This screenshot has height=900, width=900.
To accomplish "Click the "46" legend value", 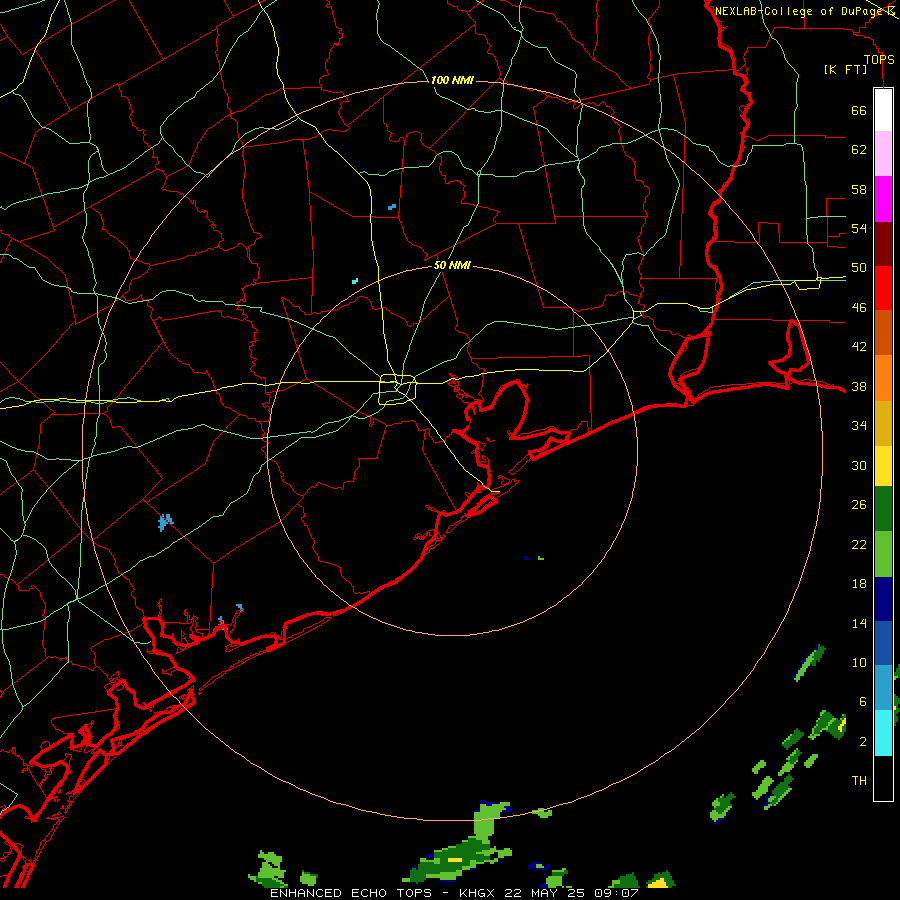I will click(x=859, y=308).
